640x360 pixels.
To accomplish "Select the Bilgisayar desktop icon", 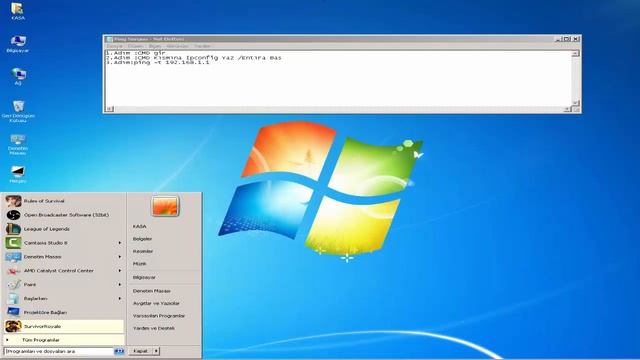I will [x=18, y=44].
